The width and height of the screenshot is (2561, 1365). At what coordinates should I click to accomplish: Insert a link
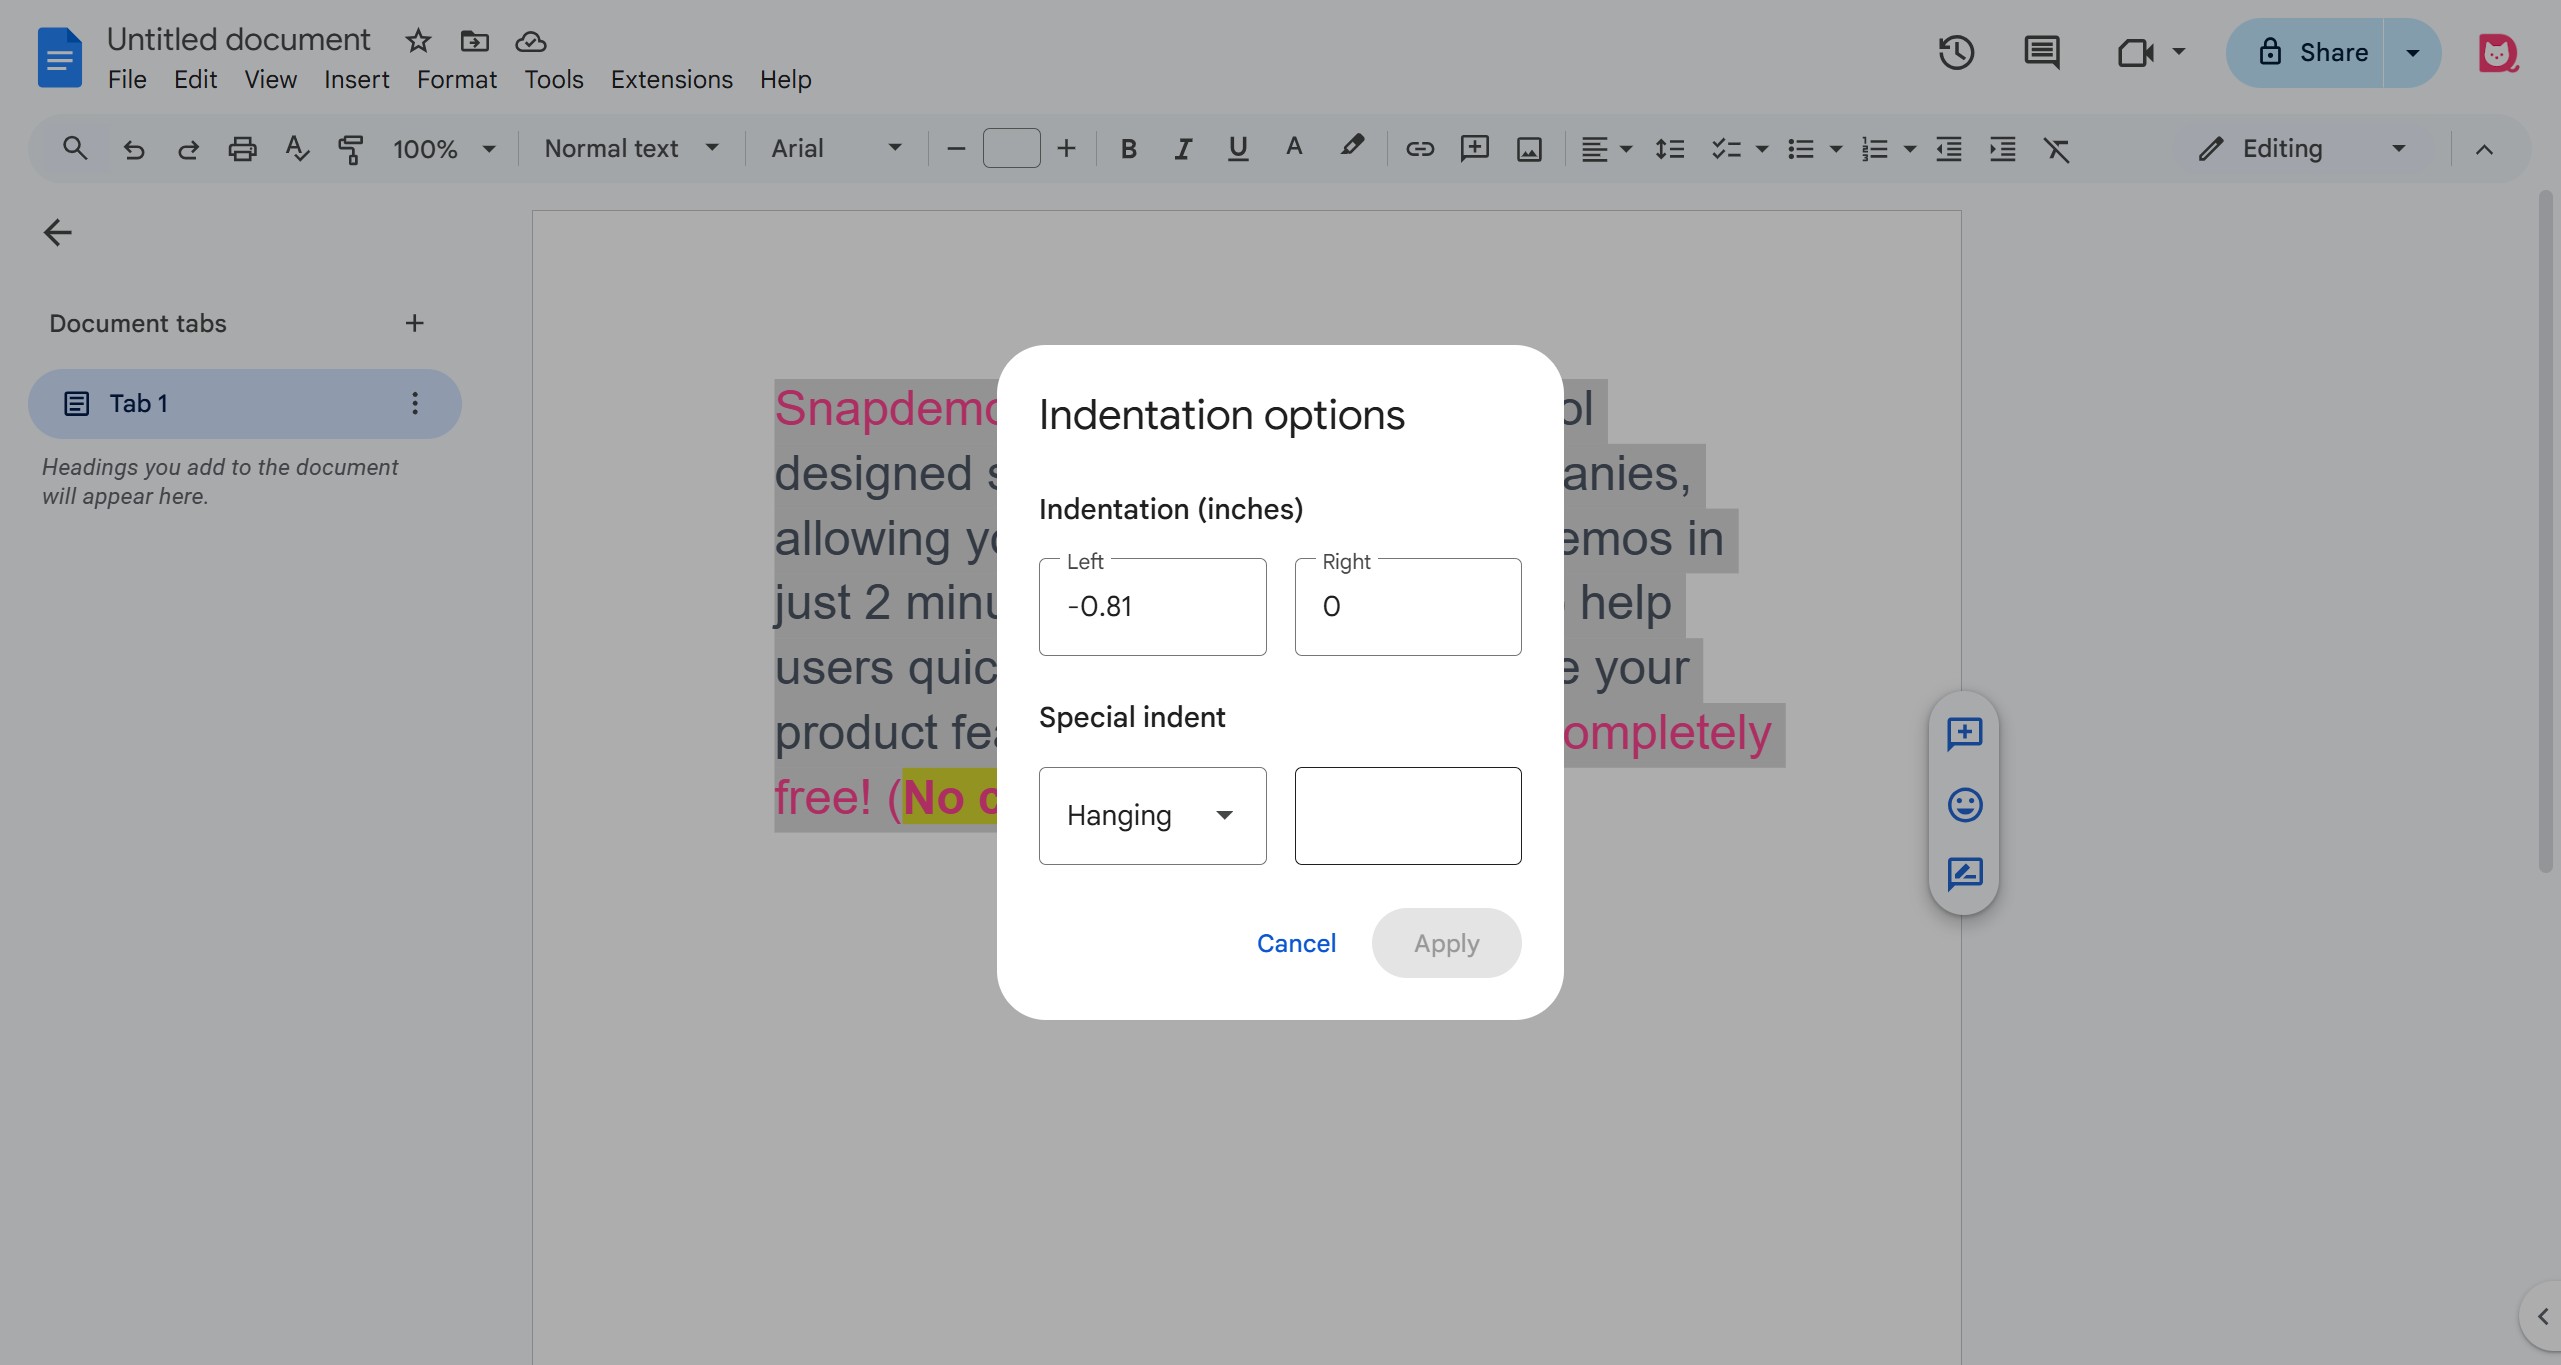pyautogui.click(x=1419, y=149)
